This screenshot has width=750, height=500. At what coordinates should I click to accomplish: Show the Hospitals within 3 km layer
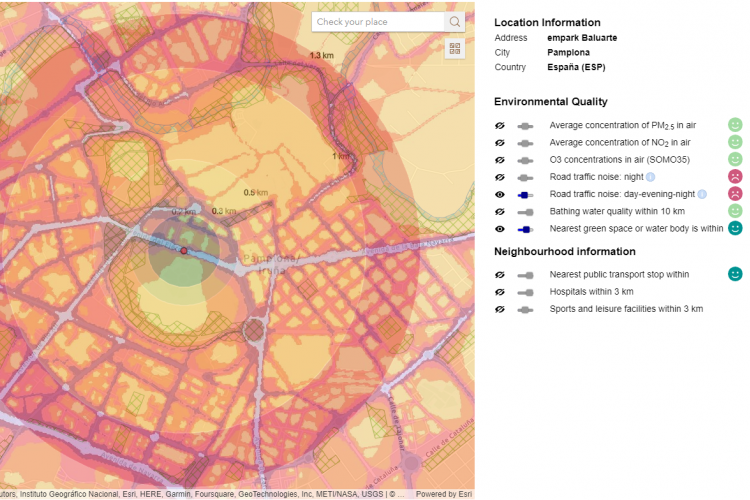click(x=500, y=292)
